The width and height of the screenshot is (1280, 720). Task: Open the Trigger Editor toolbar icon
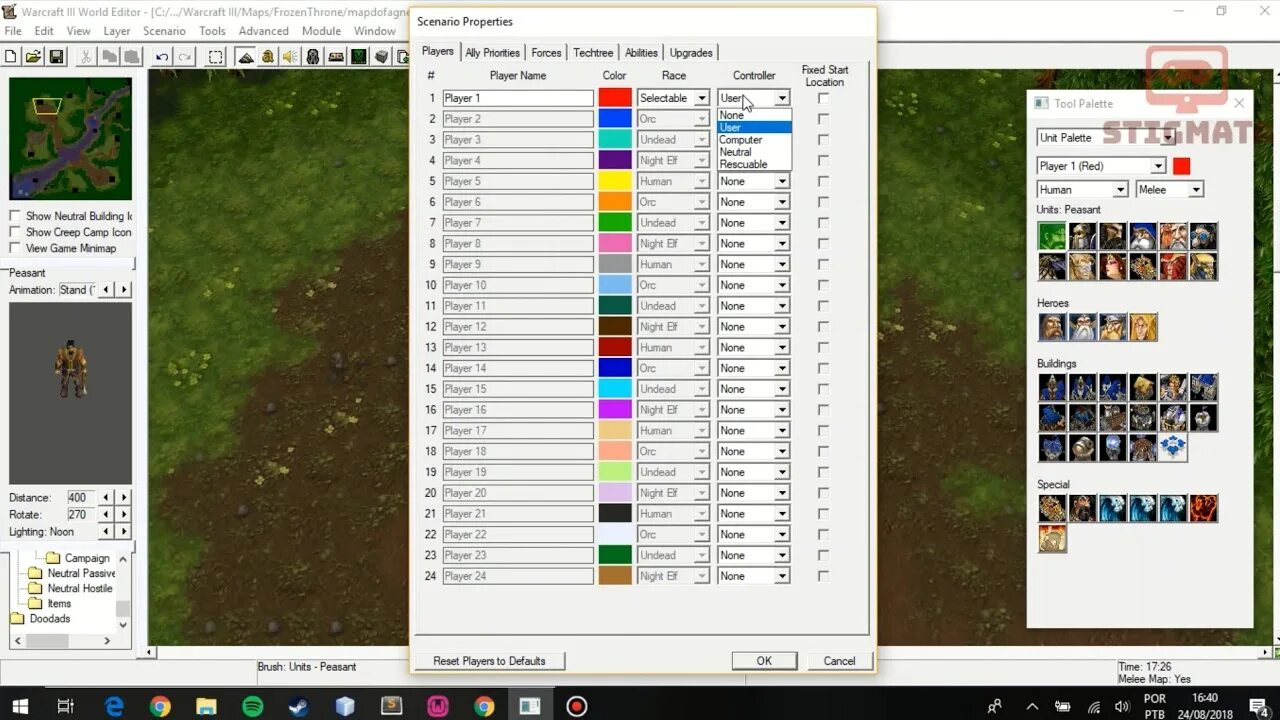click(268, 57)
